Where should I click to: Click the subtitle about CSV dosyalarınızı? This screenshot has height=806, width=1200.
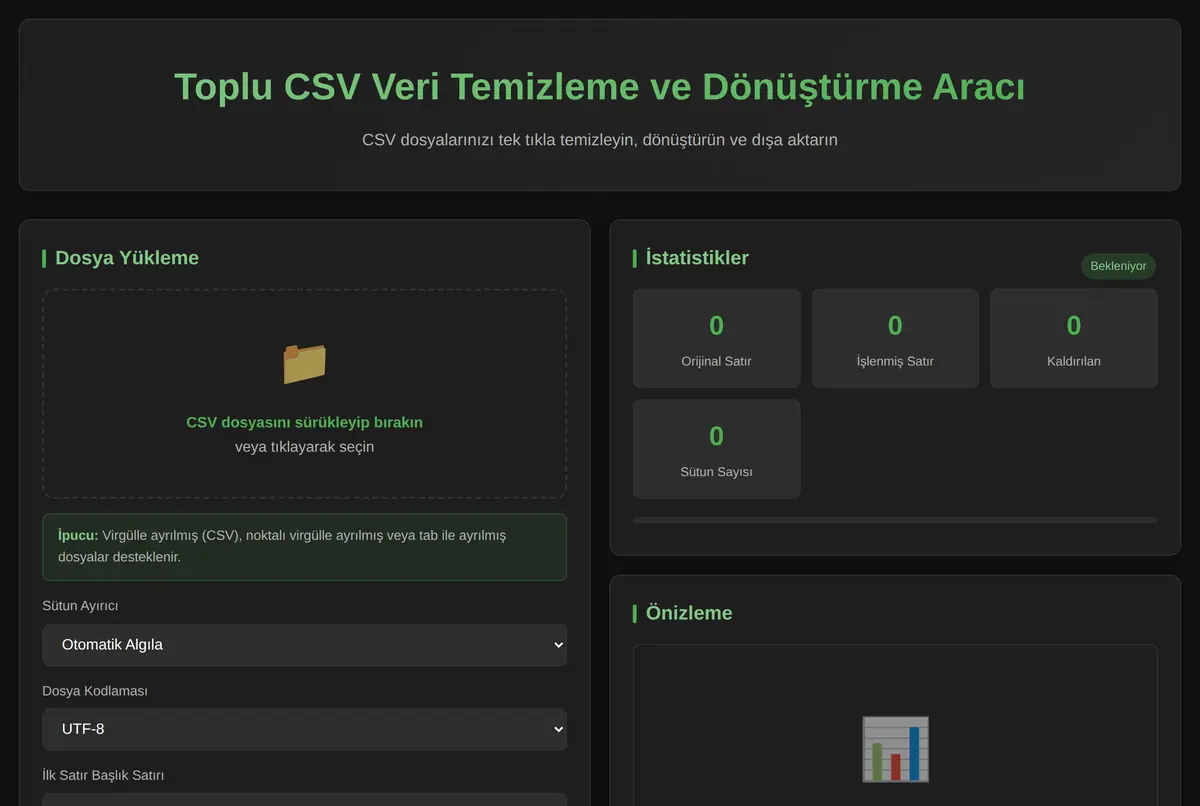599,140
